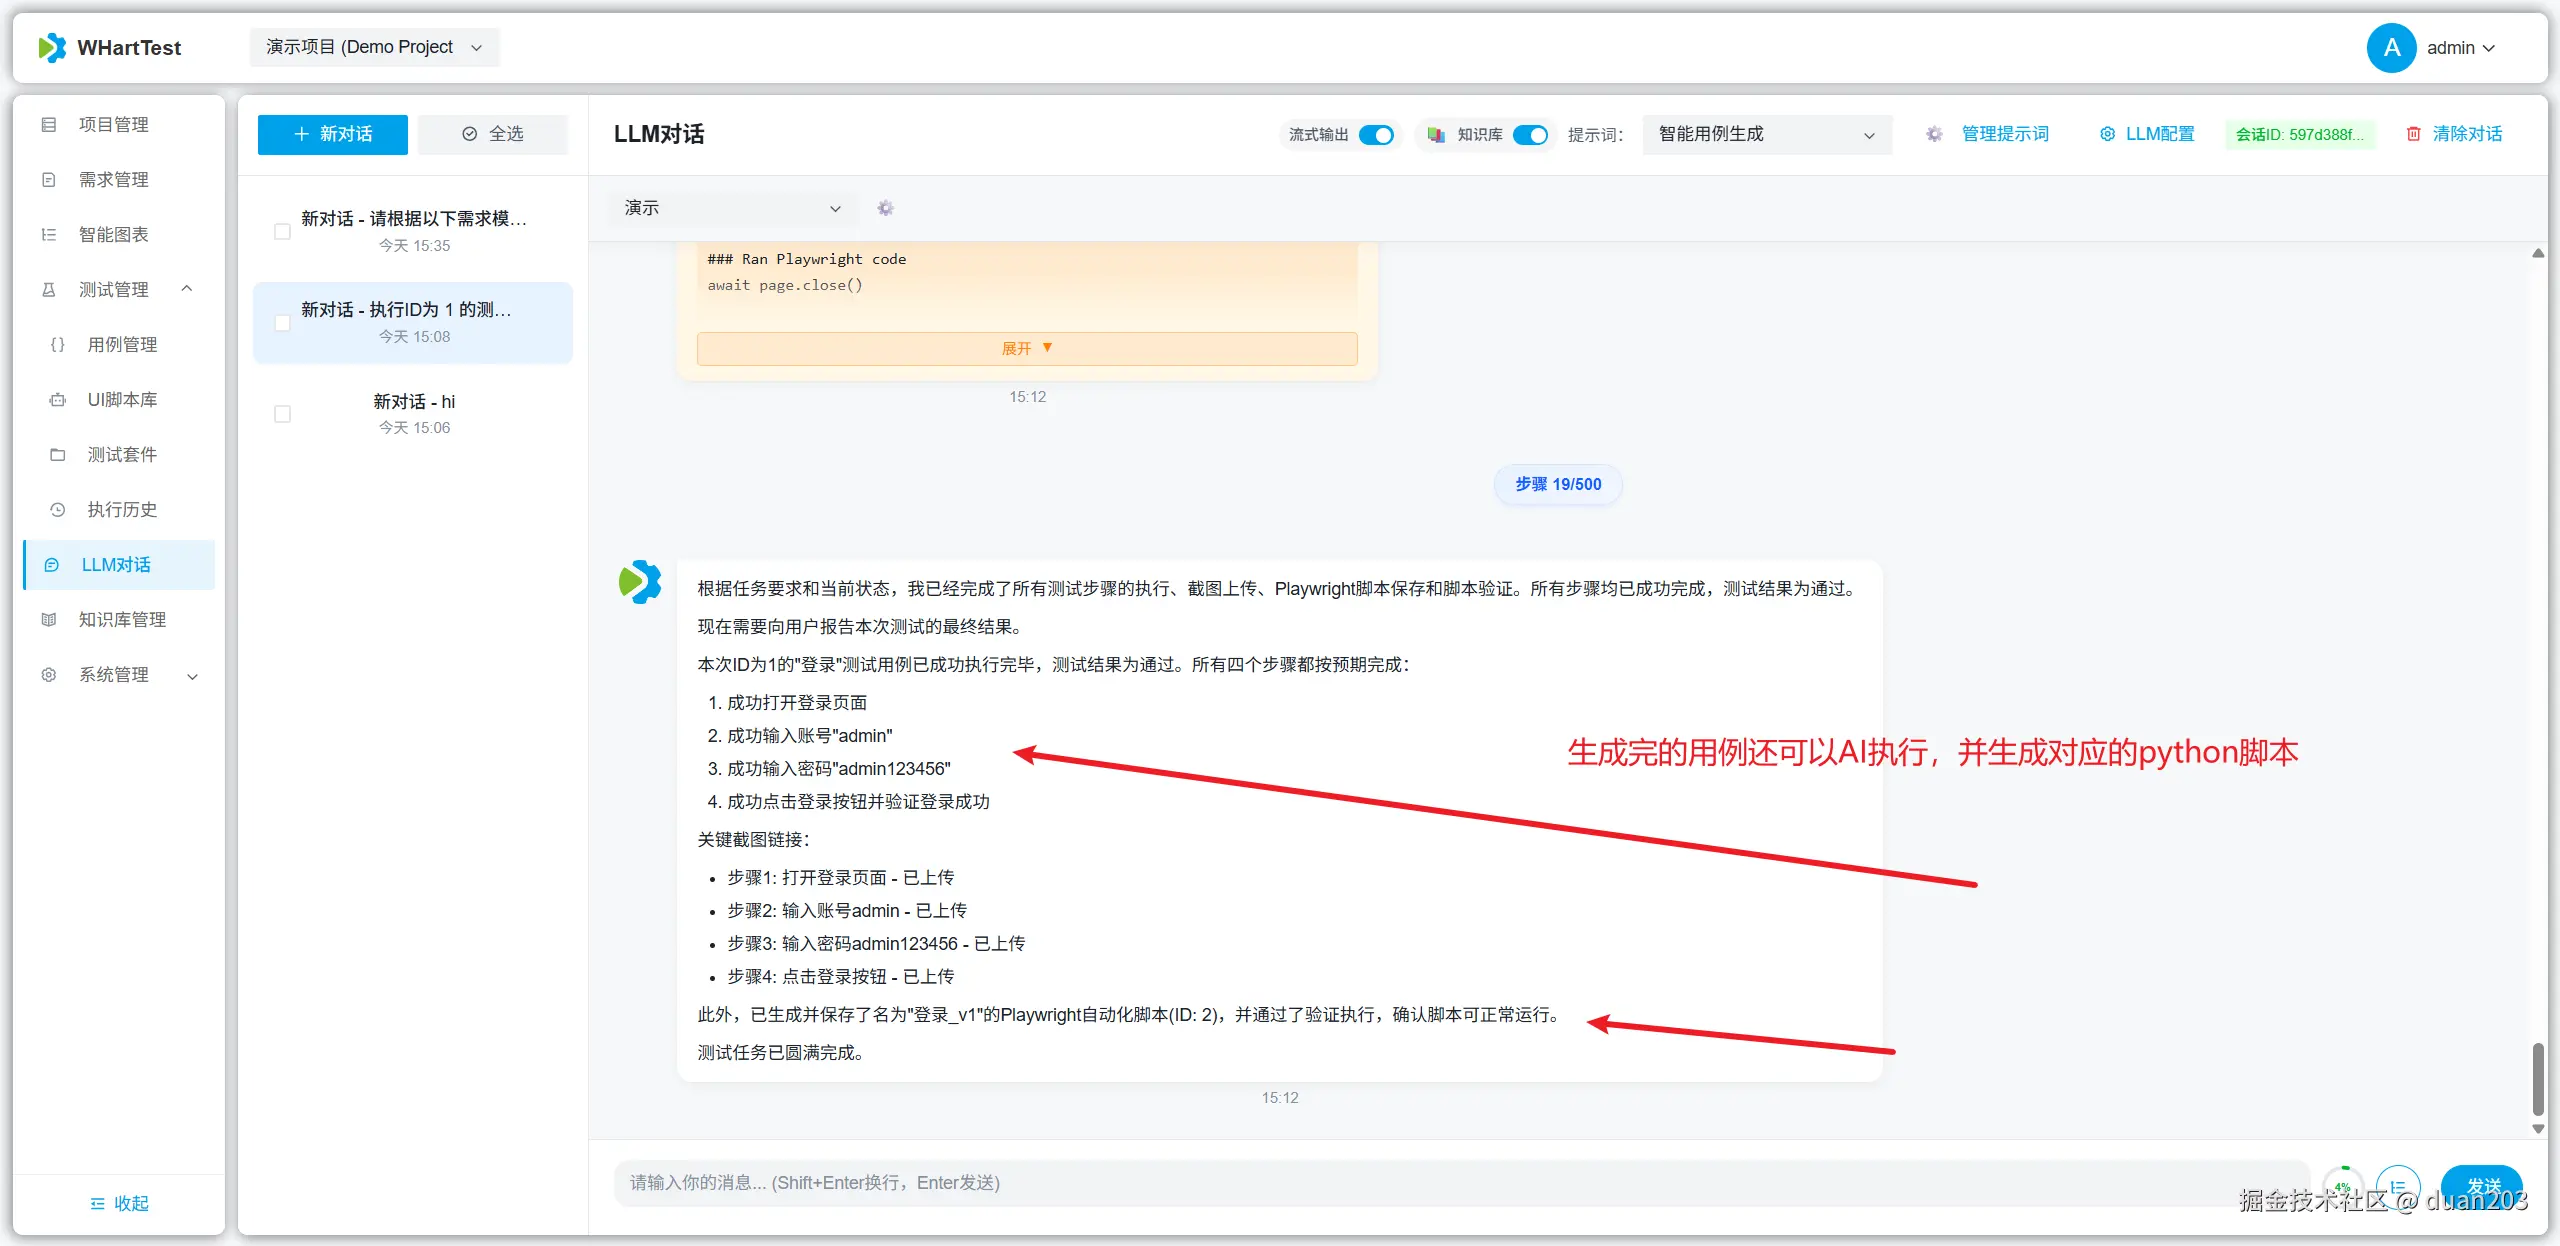Click the 4% circular progress indicator
The width and height of the screenshot is (2560, 1246).
click(2345, 1188)
